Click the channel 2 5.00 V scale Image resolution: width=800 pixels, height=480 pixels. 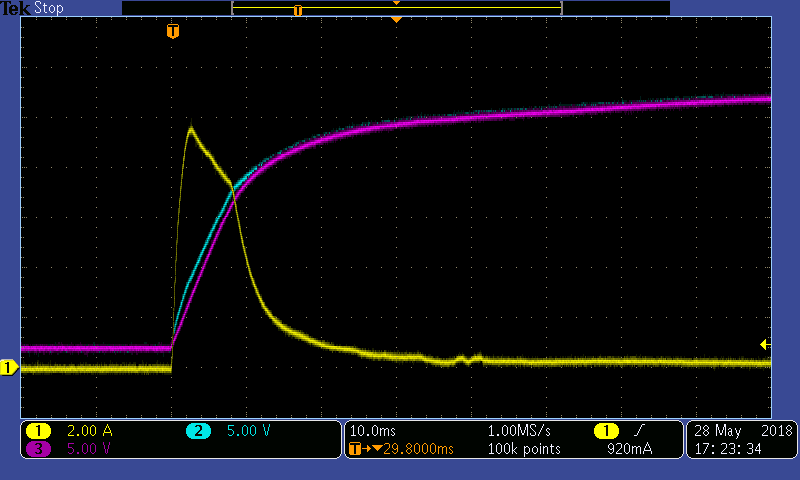(248, 431)
